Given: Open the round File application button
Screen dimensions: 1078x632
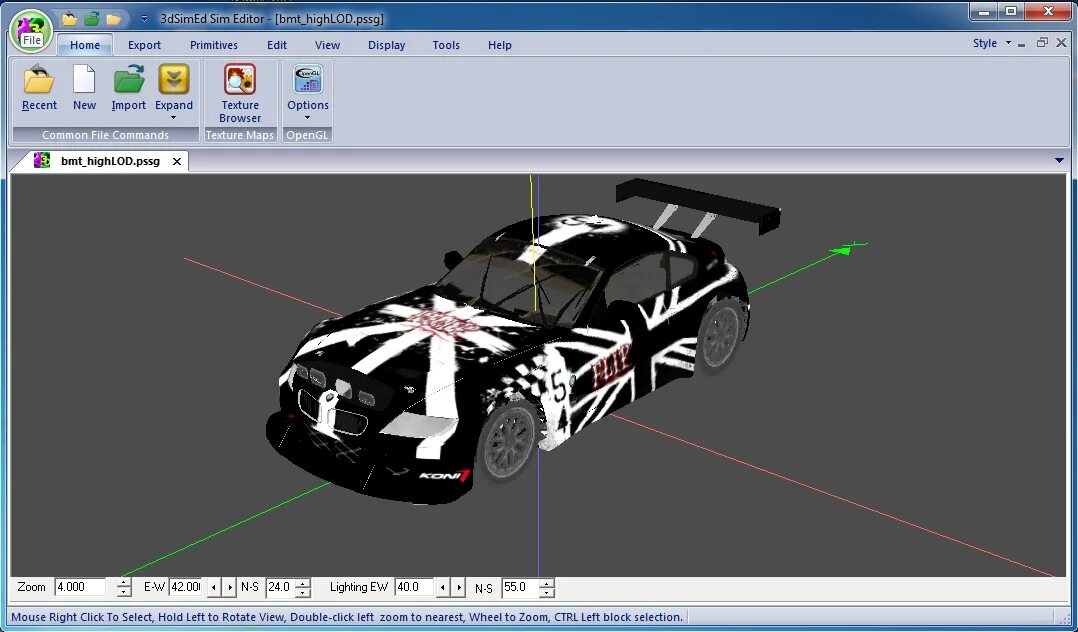Looking at the screenshot, I should pos(32,31).
